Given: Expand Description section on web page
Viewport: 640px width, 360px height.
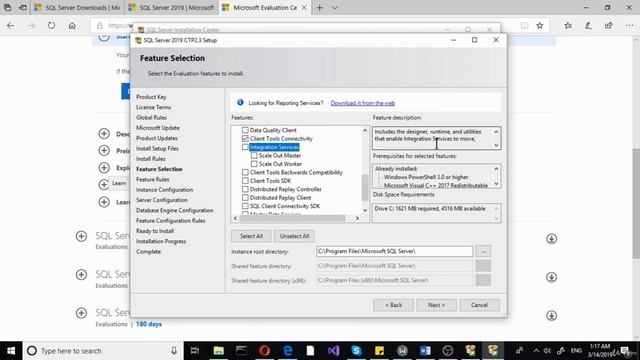Looking at the screenshot, I should [x=104, y=133].
